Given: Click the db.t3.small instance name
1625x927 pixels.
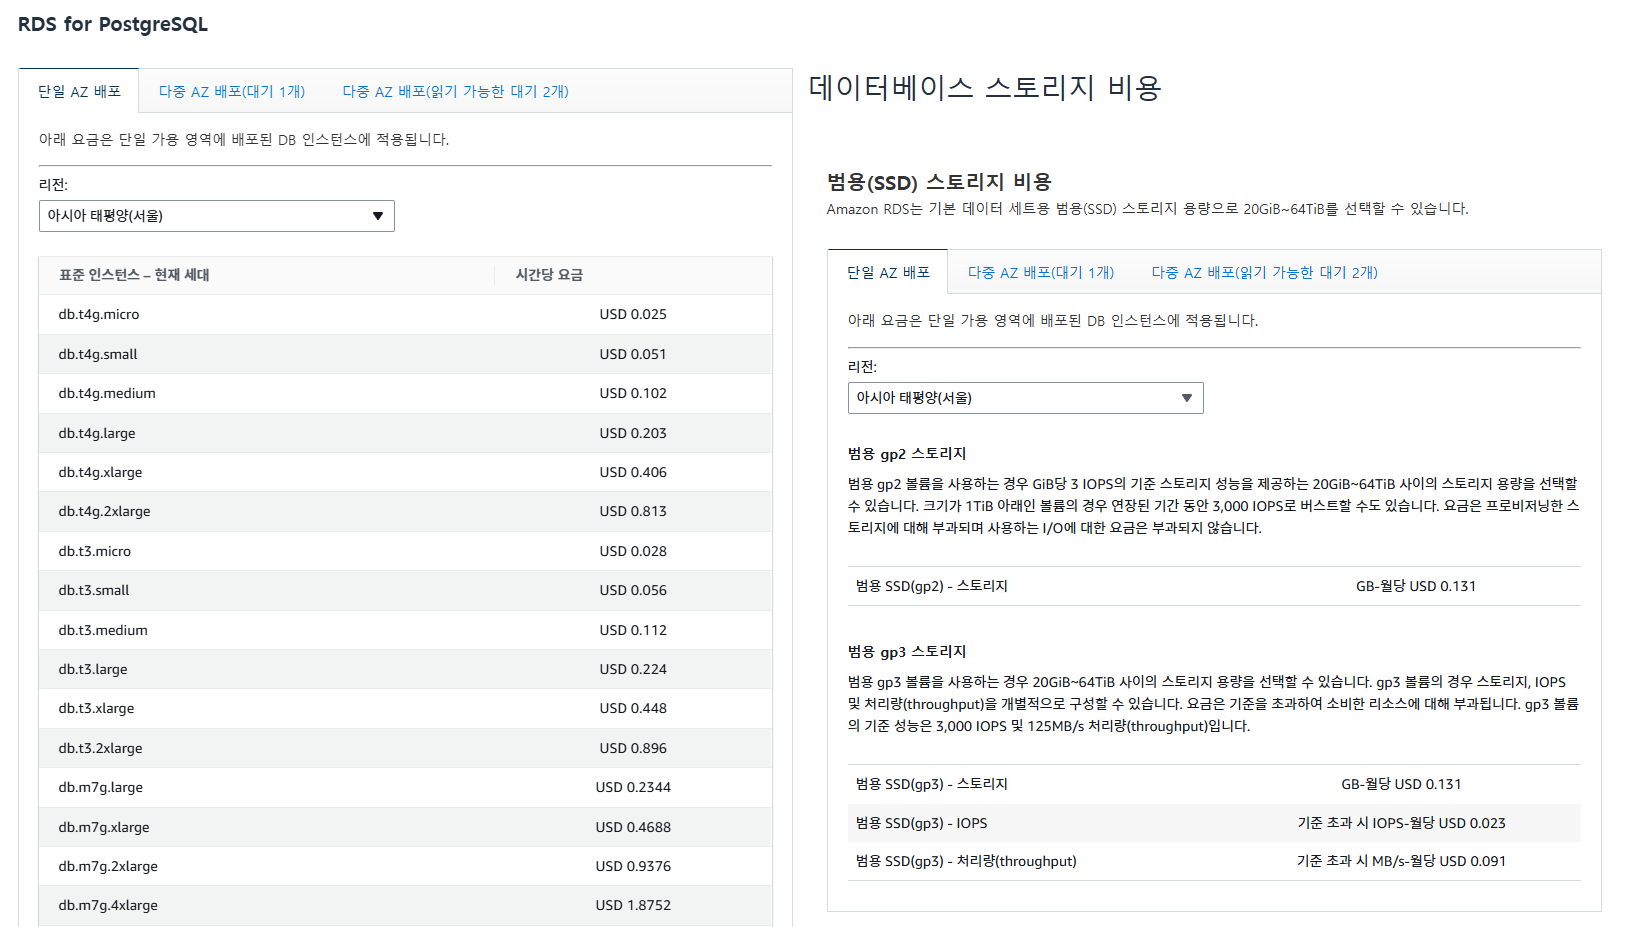Looking at the screenshot, I should point(94,590).
